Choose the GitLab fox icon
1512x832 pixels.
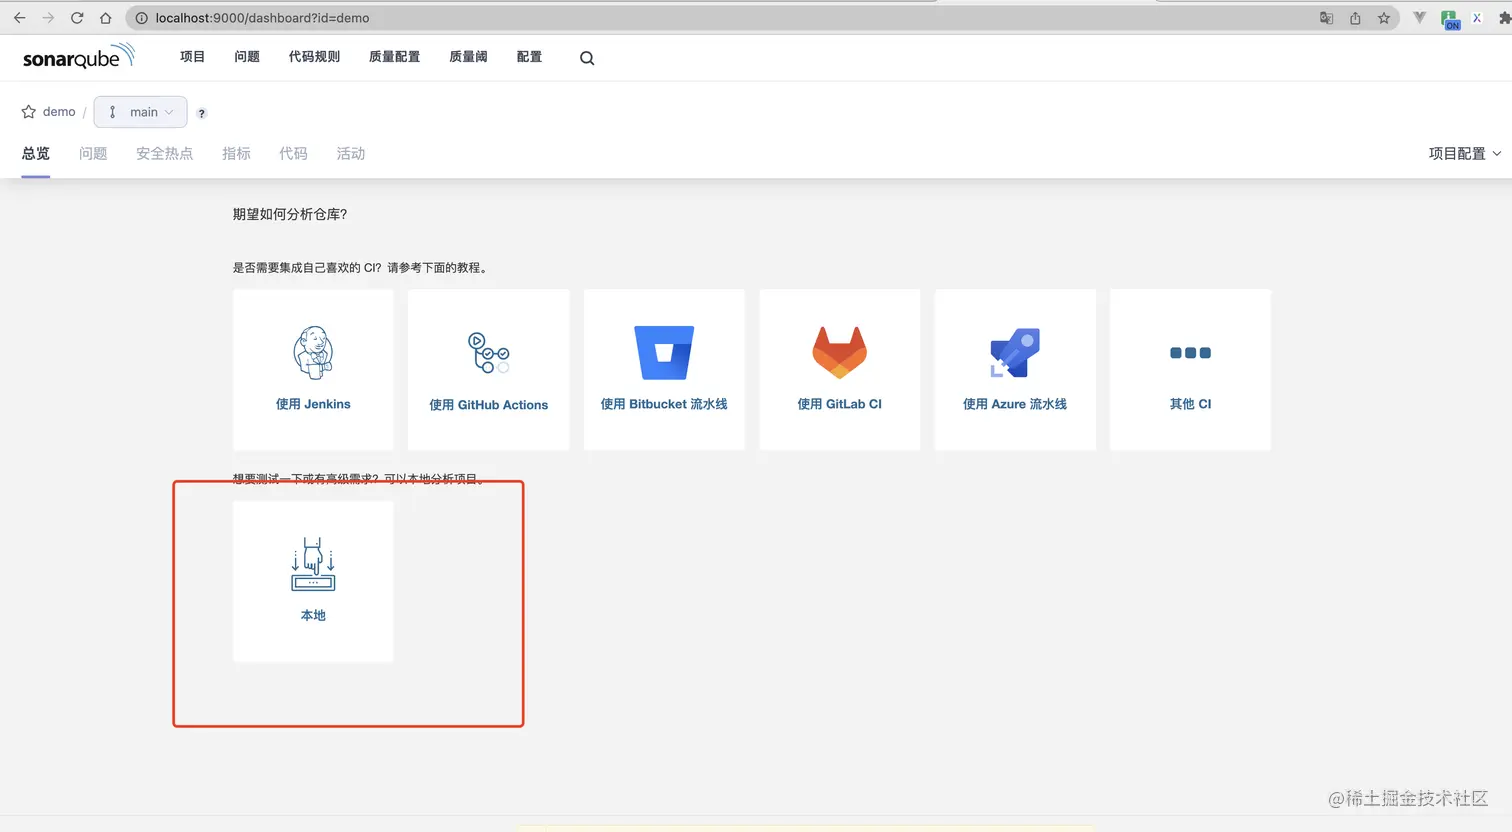tap(840, 352)
